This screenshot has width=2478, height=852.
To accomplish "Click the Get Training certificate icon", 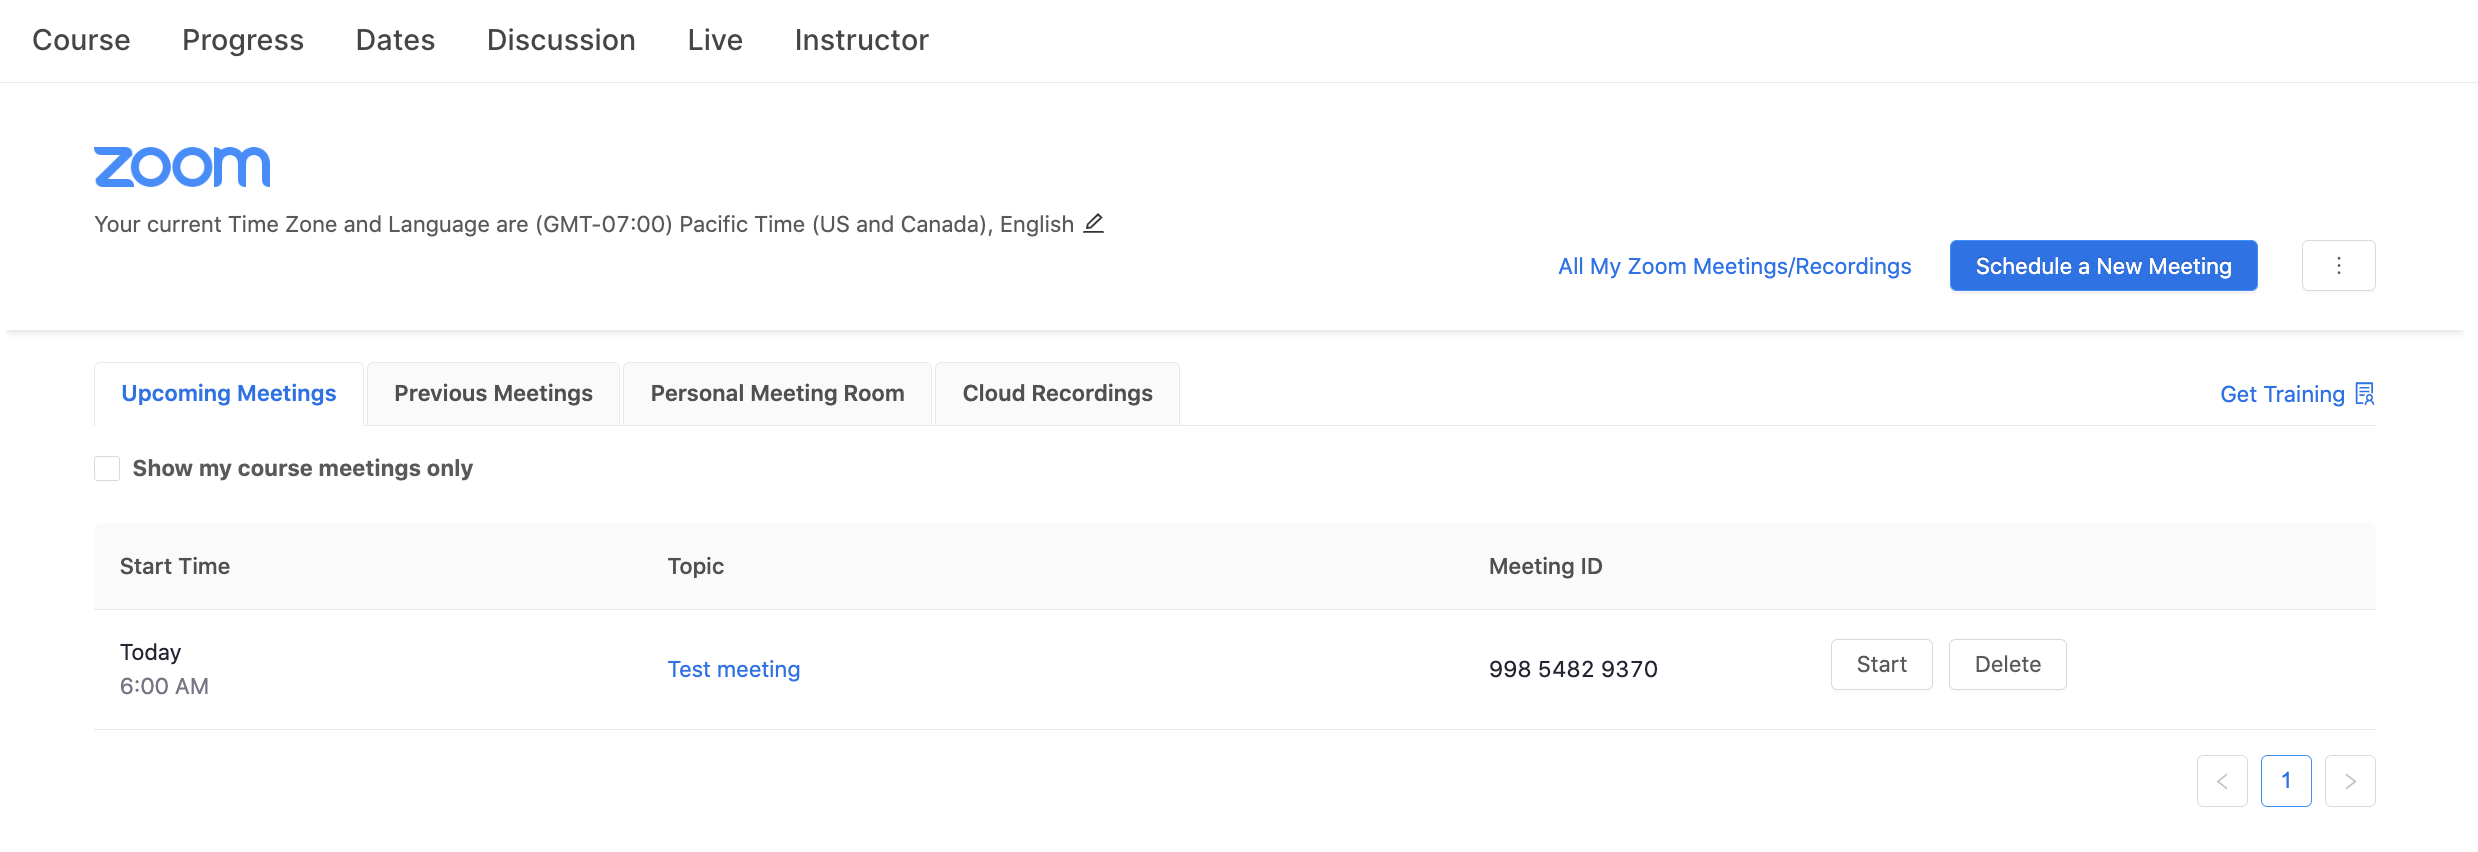I will [x=2365, y=394].
